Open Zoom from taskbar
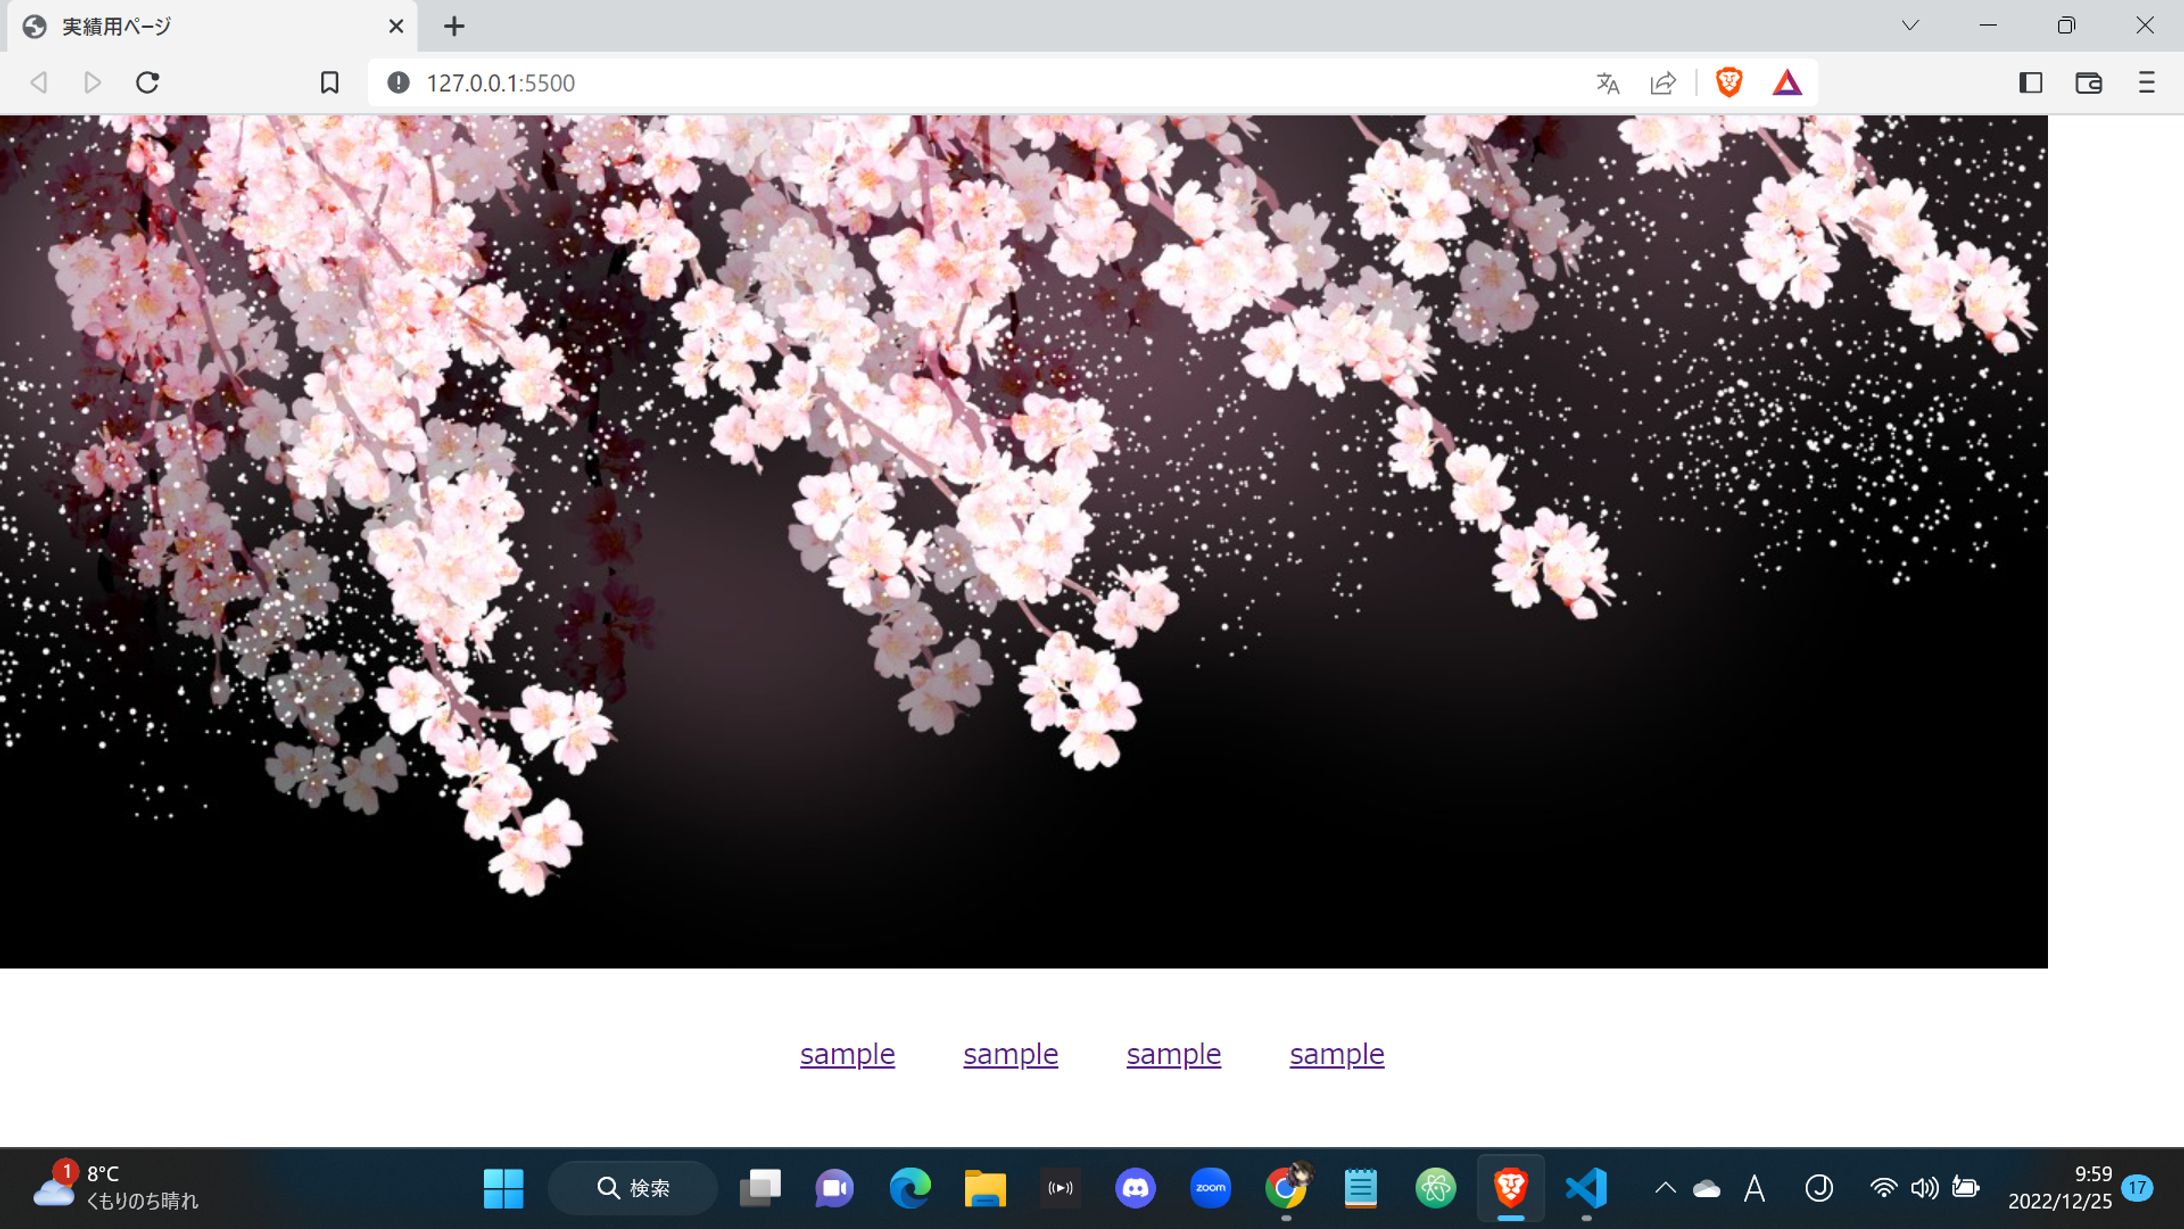This screenshot has width=2184, height=1229. coord(1210,1188)
